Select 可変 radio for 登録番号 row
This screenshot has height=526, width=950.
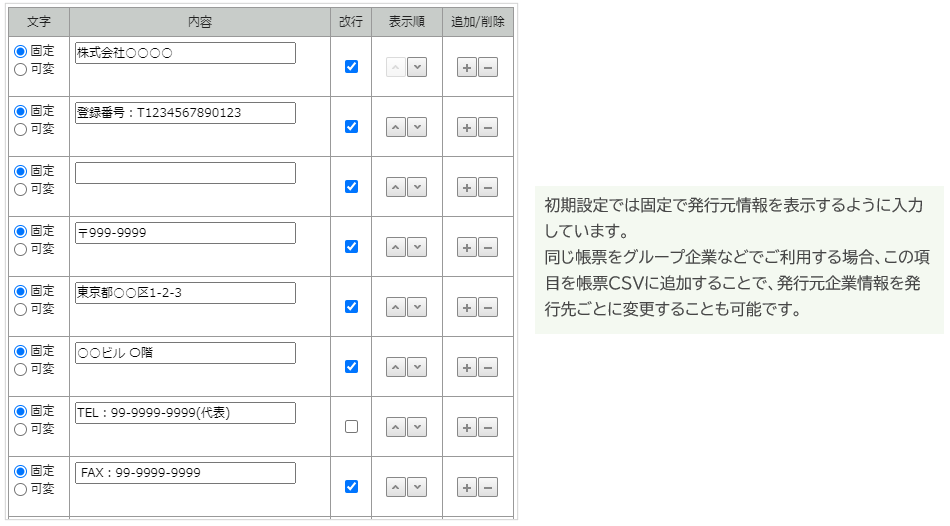[x=20, y=129]
